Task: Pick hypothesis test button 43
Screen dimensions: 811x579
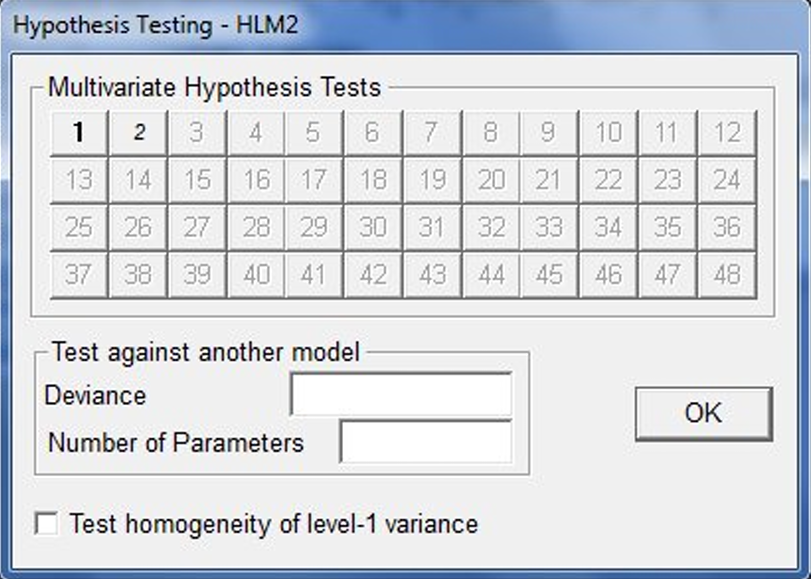Action: (432, 275)
